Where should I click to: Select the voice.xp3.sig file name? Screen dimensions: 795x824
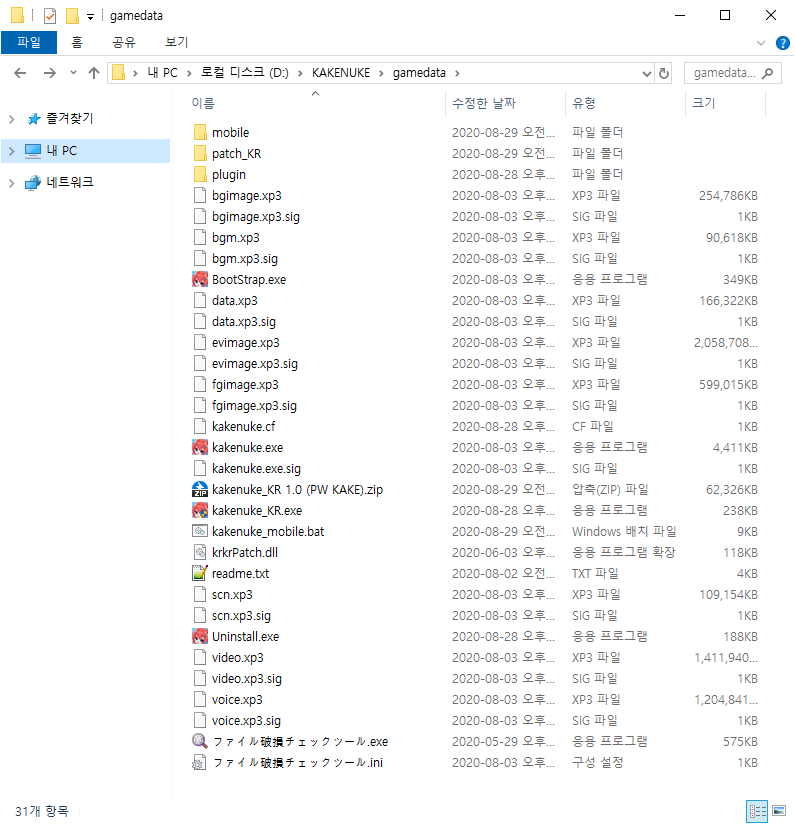point(246,720)
